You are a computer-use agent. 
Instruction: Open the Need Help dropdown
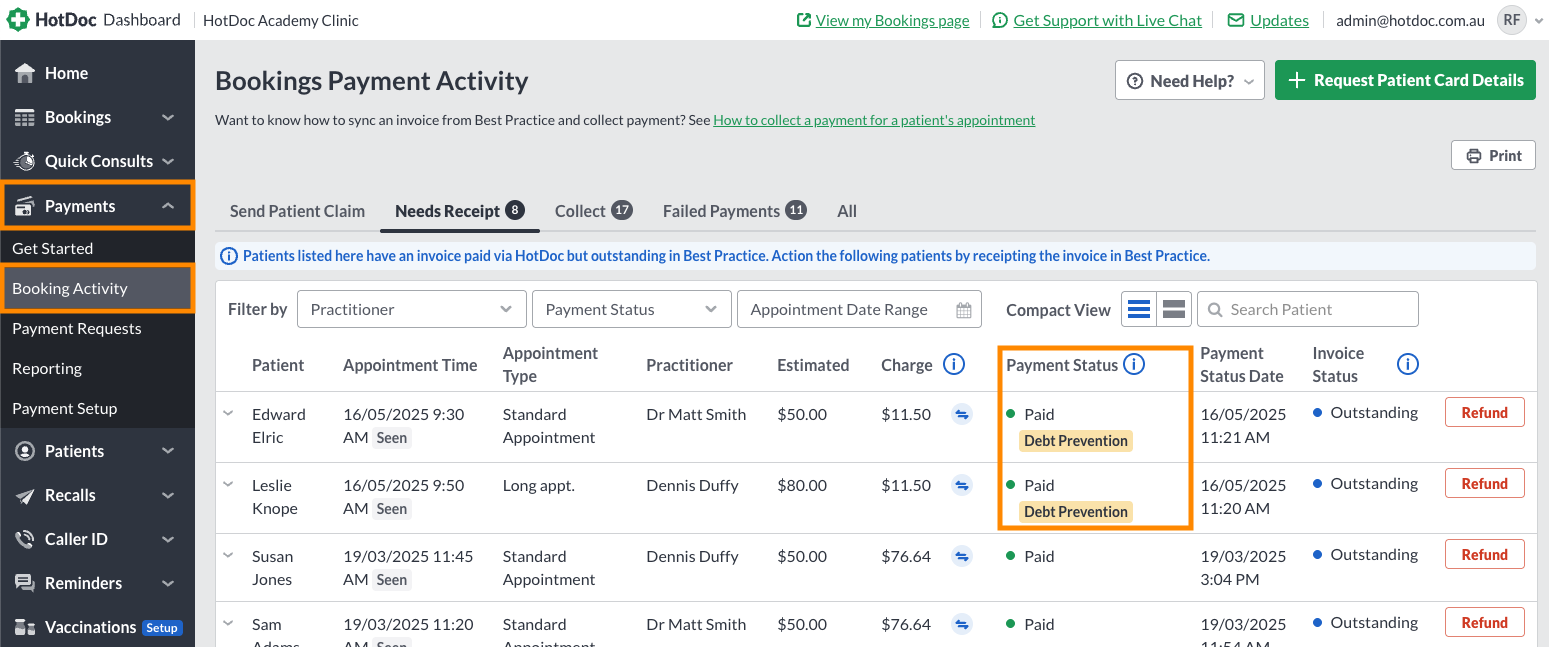point(1190,80)
